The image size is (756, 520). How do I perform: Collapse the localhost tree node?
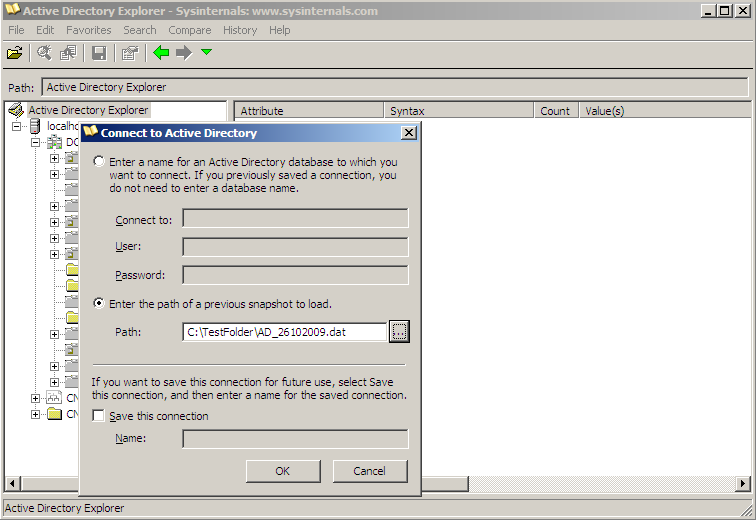[x=16, y=126]
